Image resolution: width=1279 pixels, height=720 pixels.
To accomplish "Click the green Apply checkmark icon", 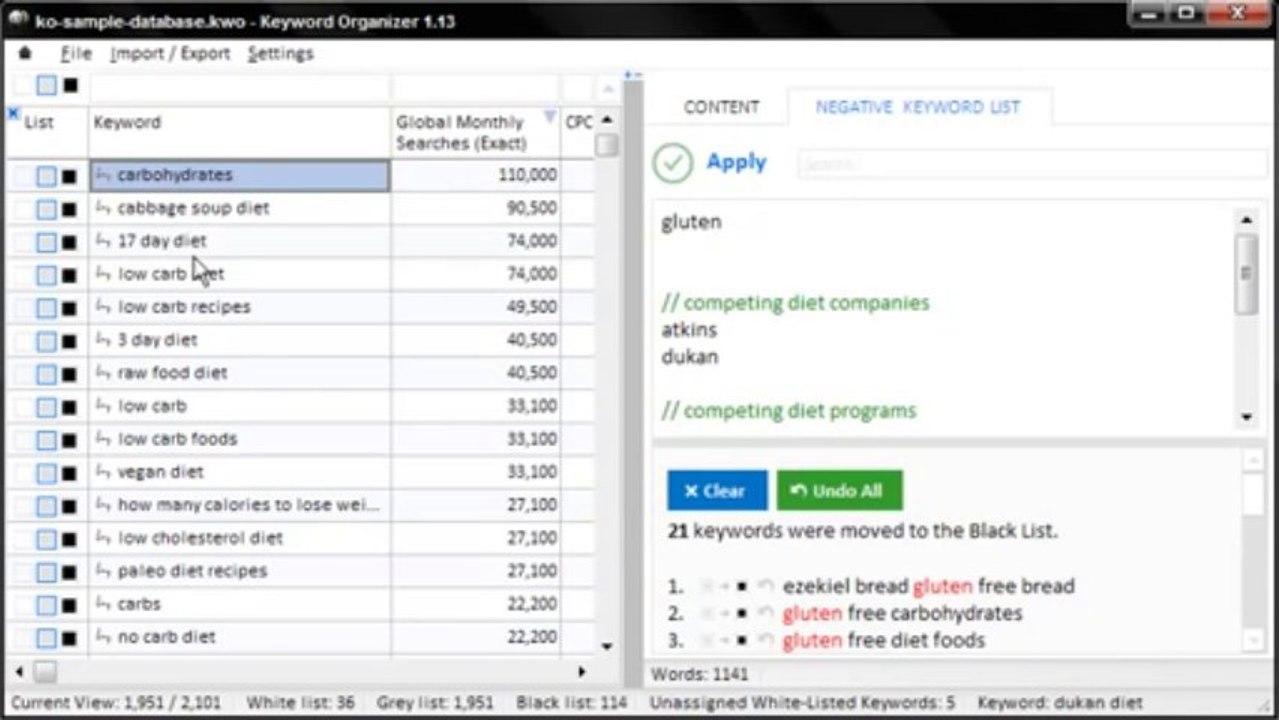I will click(673, 163).
